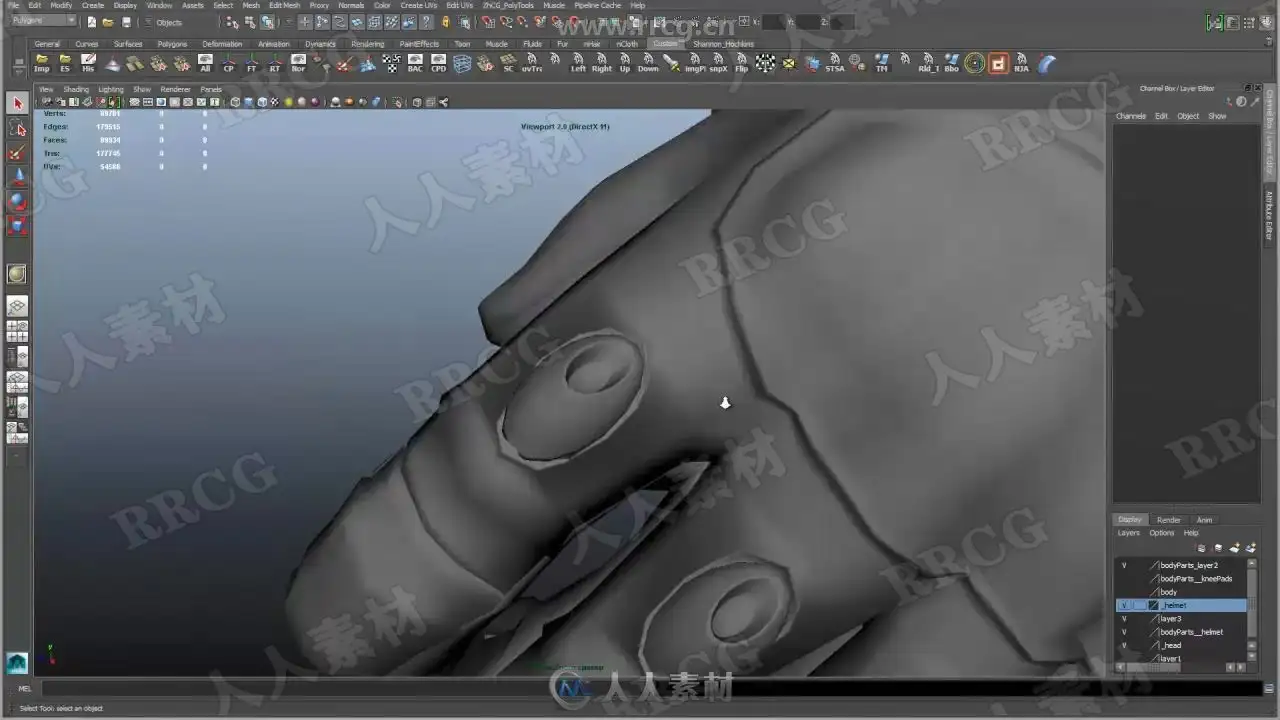Run the uvTrc shelf script
The width and height of the screenshot is (1280, 720).
coord(532,63)
